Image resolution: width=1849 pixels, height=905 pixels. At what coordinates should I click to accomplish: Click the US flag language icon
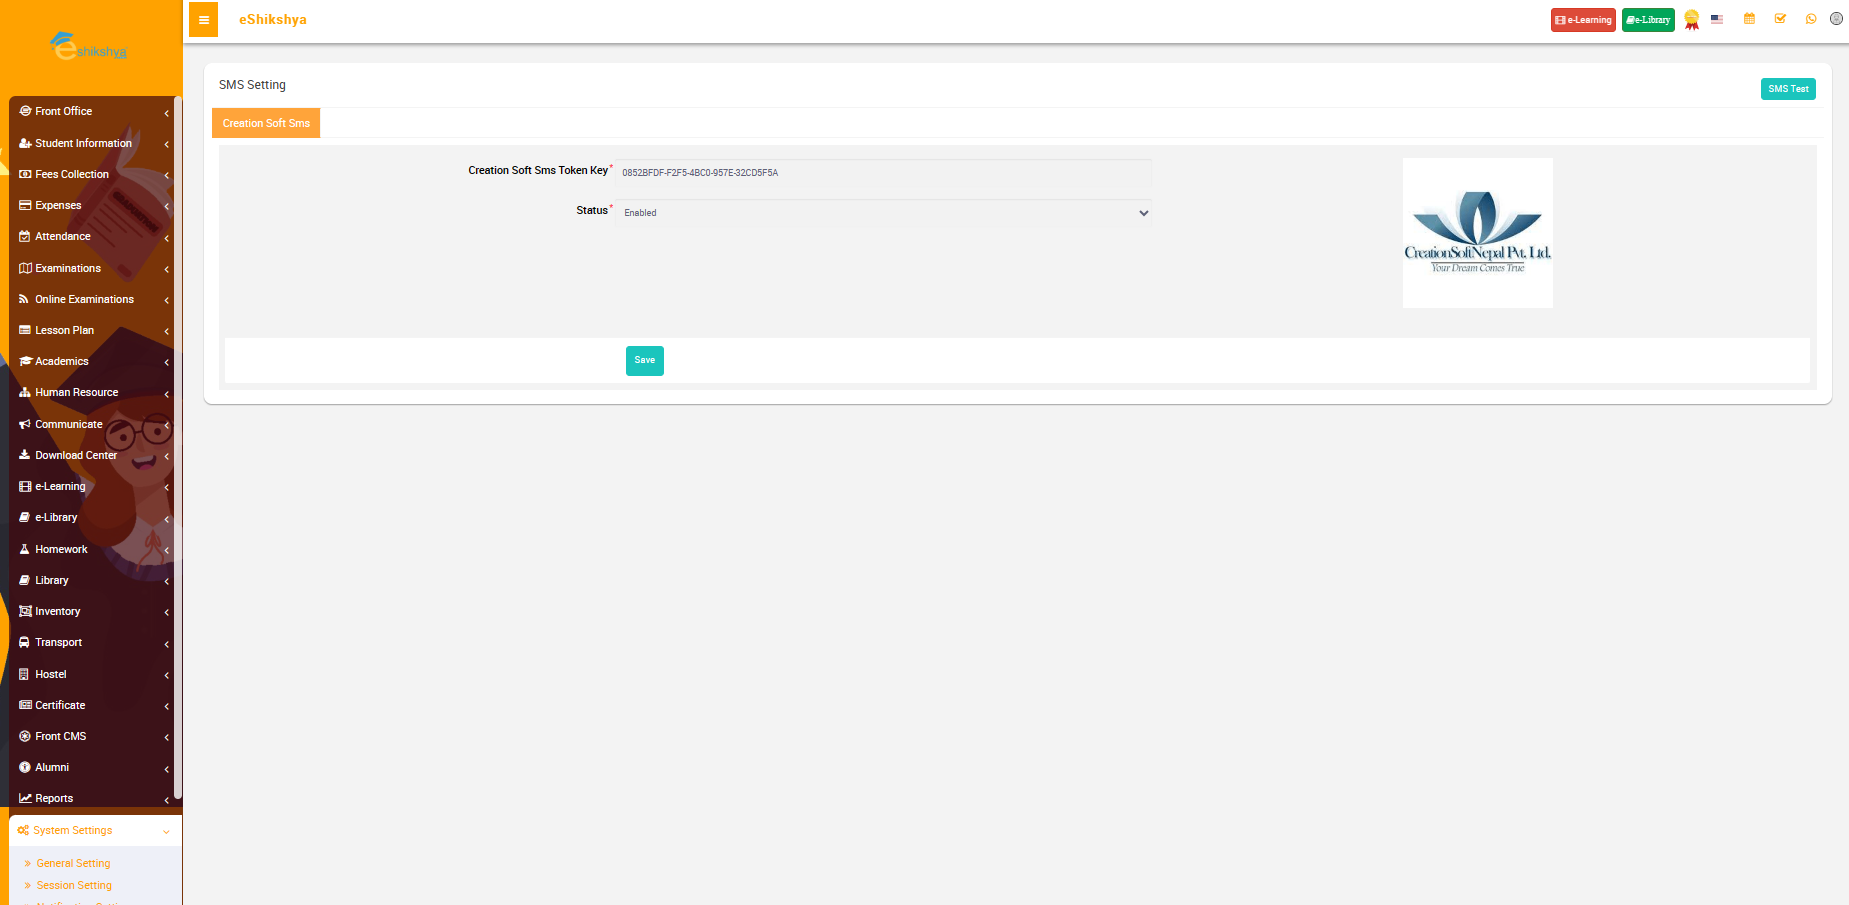(x=1717, y=19)
